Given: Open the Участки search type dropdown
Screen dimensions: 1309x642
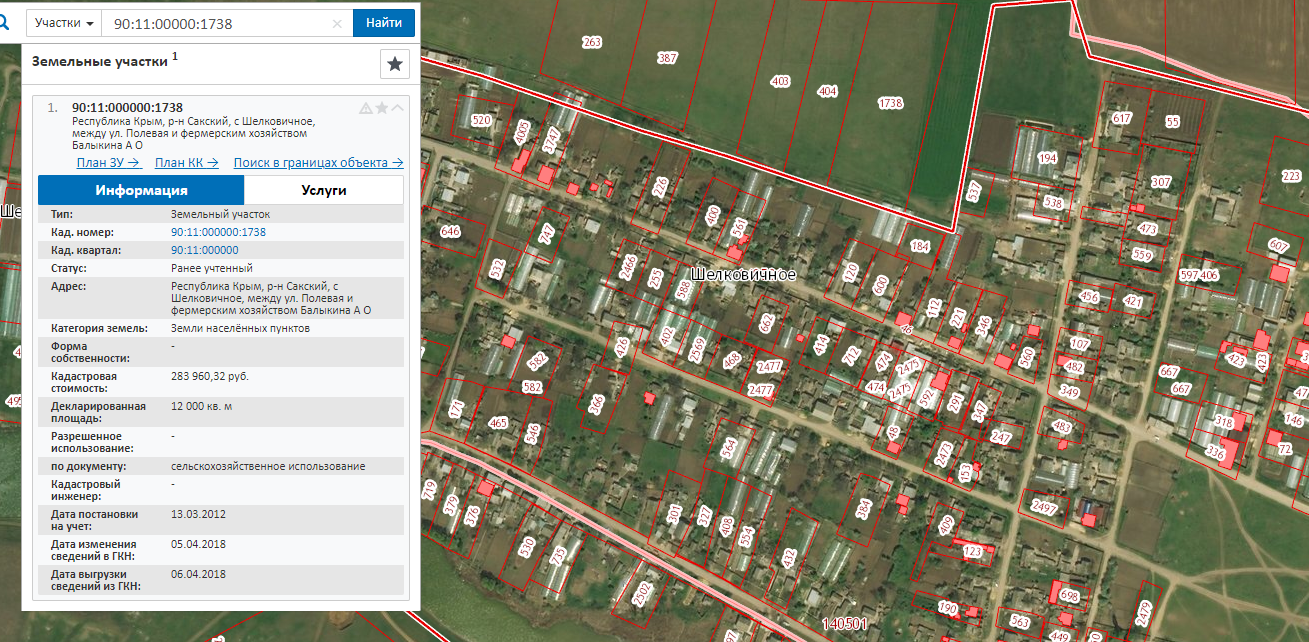Looking at the screenshot, I should pos(65,23).
